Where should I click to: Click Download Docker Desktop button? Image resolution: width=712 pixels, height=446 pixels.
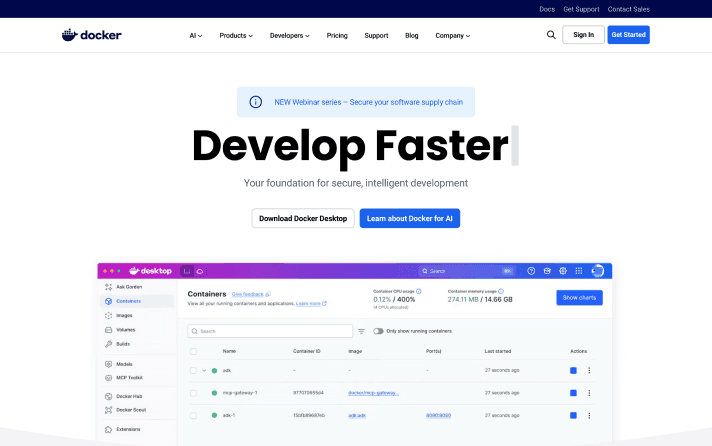(303, 218)
